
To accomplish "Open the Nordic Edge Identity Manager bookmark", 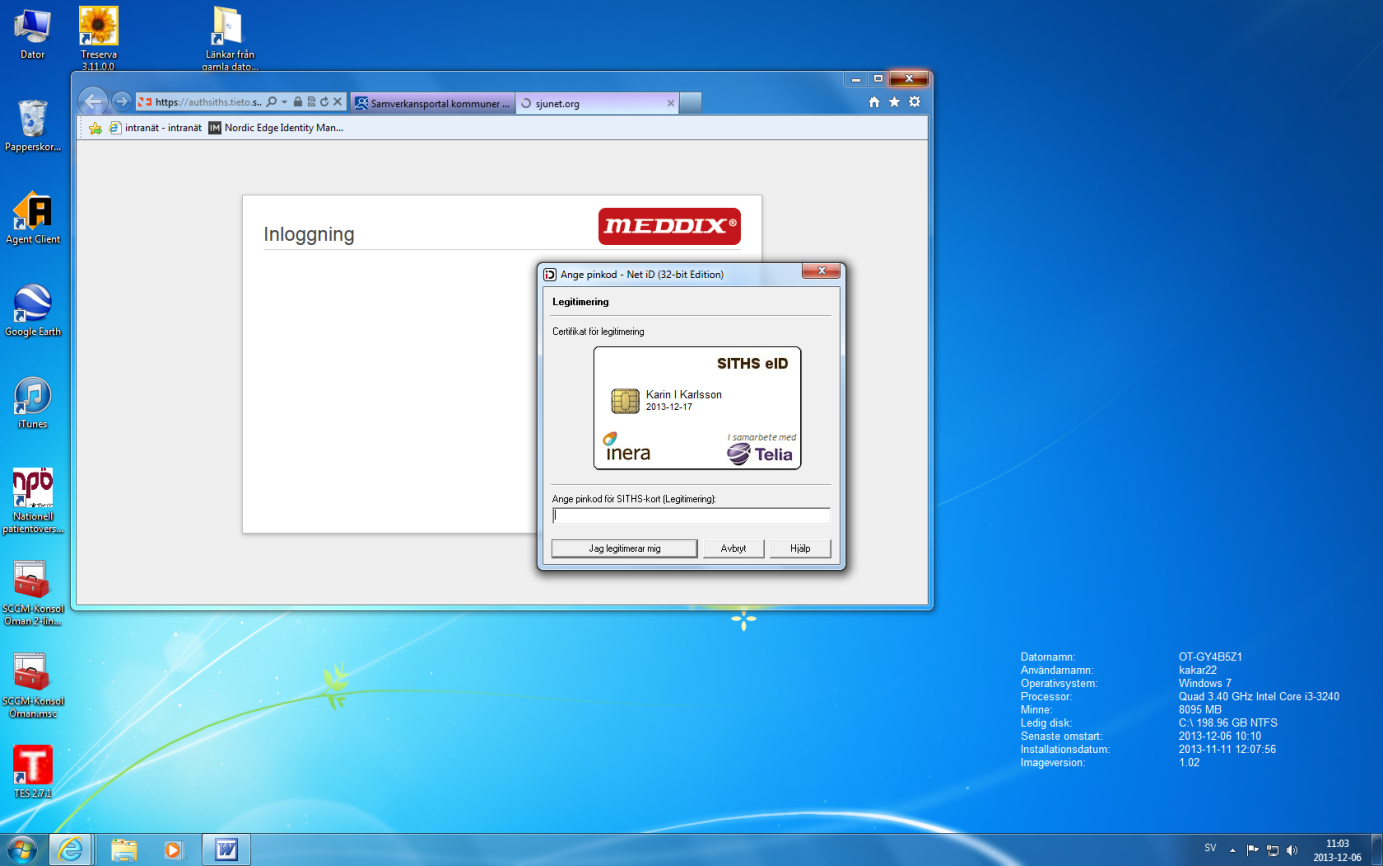I will [275, 128].
